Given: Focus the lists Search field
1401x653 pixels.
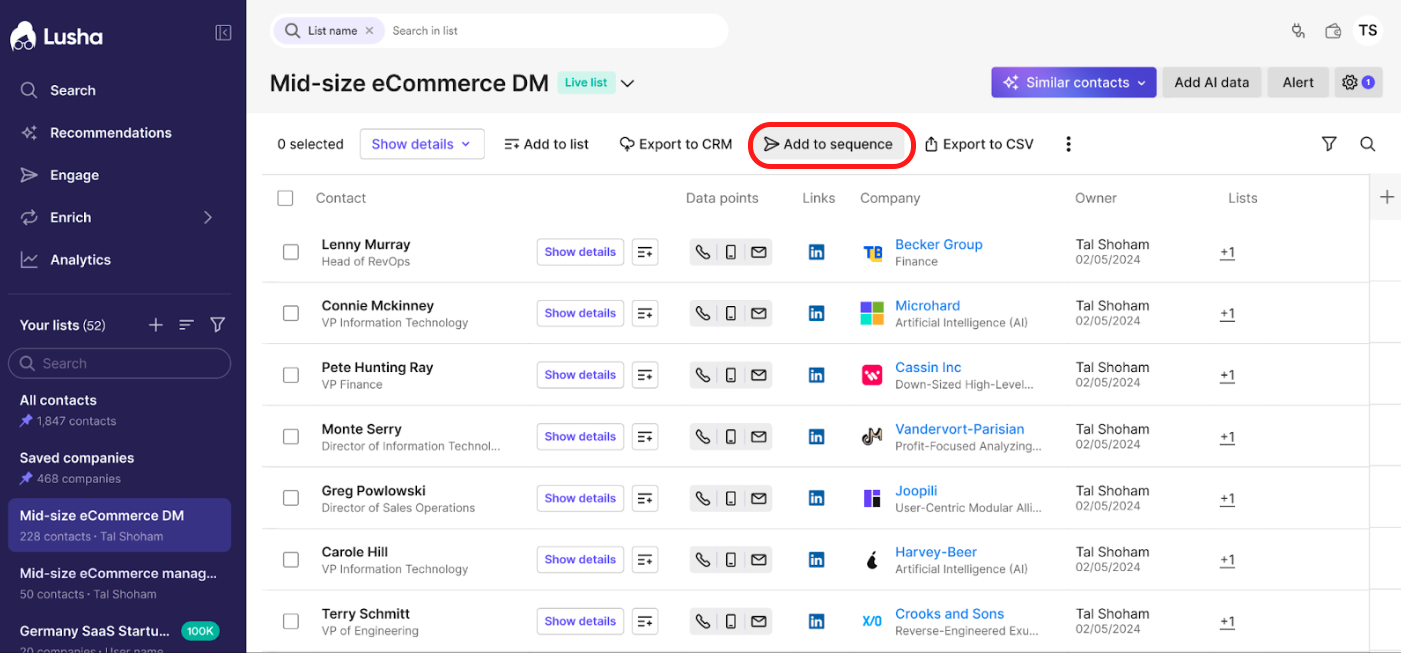Looking at the screenshot, I should (x=119, y=363).
